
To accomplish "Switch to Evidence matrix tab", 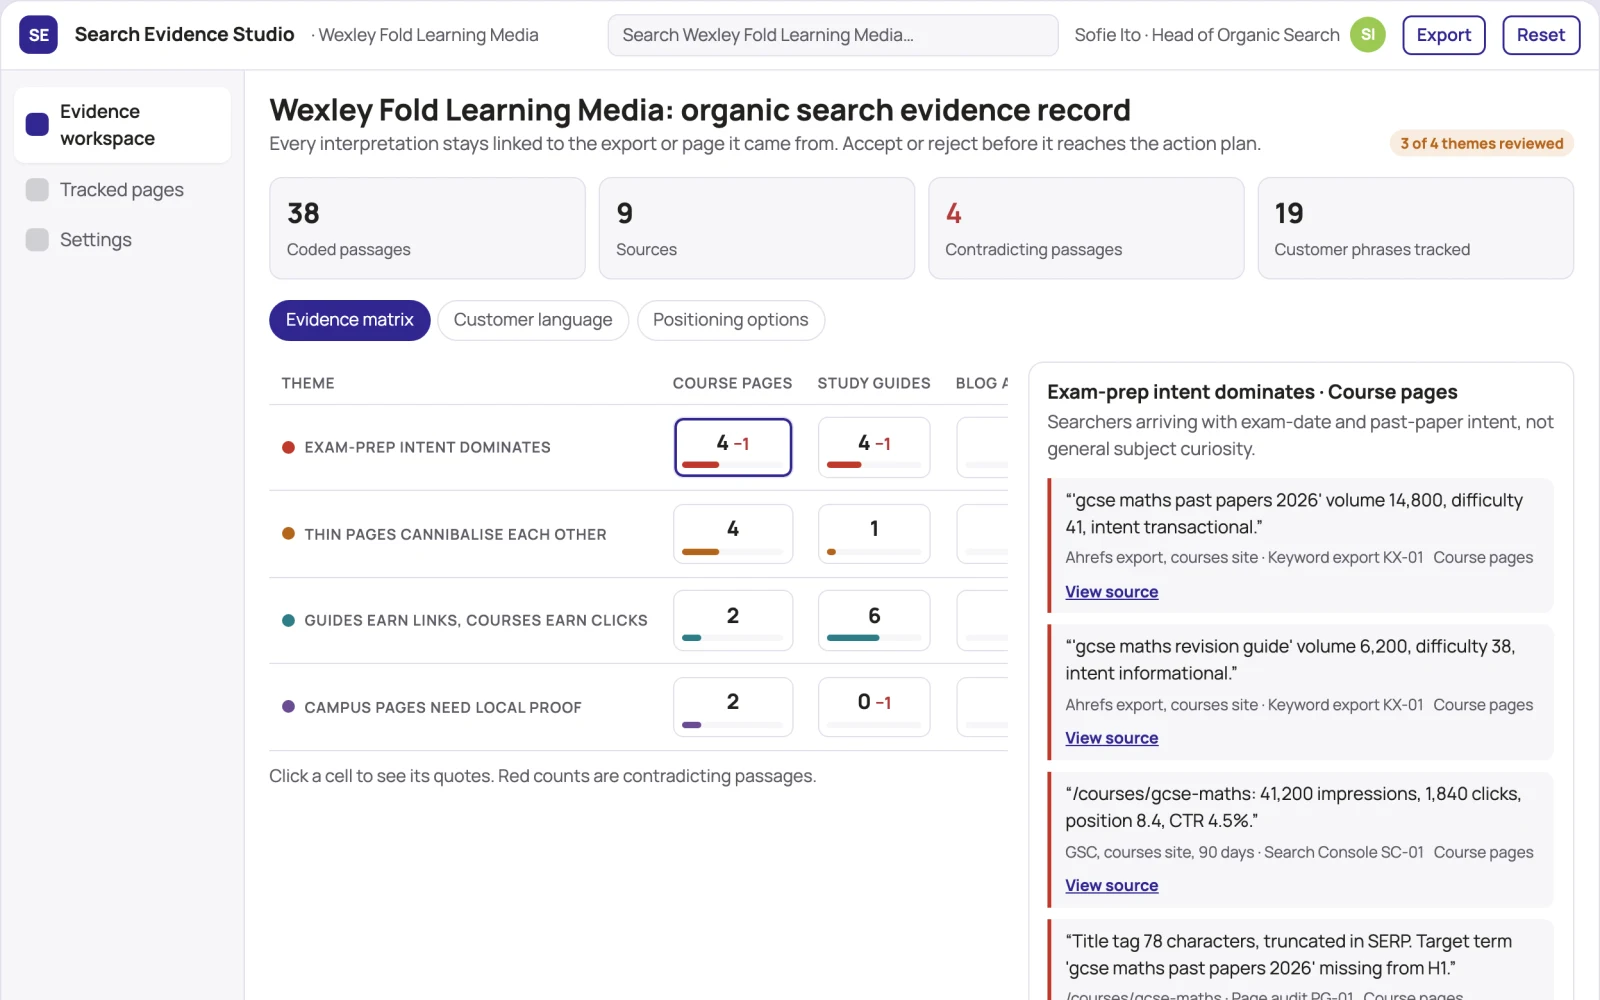I will (349, 320).
